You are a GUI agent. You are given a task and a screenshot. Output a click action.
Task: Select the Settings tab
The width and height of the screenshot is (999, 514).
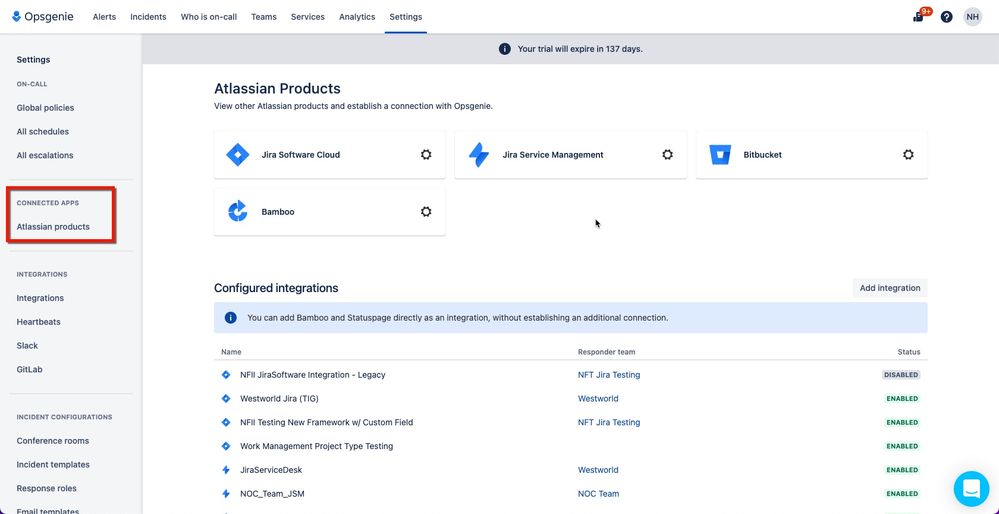[406, 17]
